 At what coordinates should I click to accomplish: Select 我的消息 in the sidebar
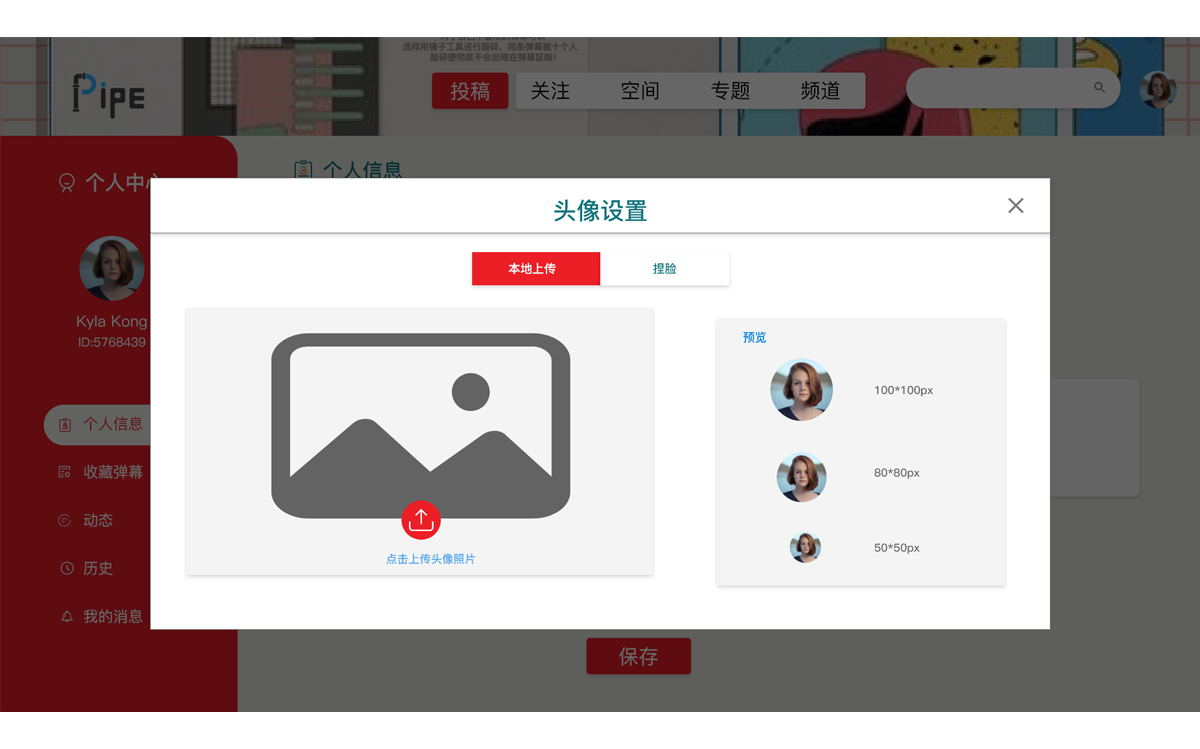click(x=113, y=617)
